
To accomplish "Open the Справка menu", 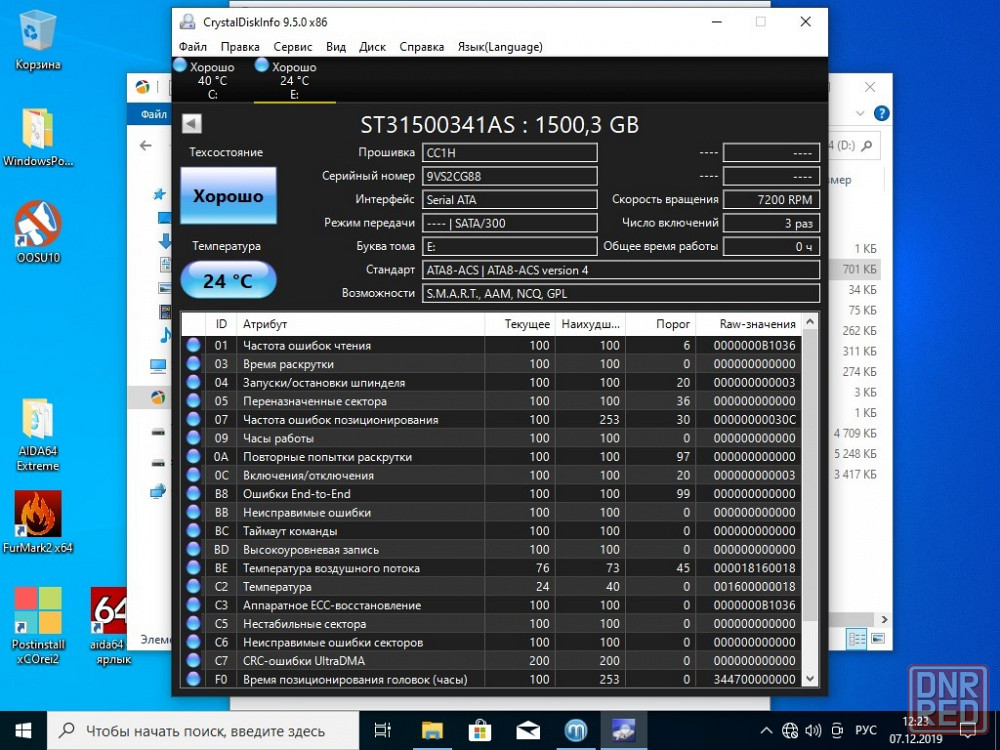I will [422, 47].
